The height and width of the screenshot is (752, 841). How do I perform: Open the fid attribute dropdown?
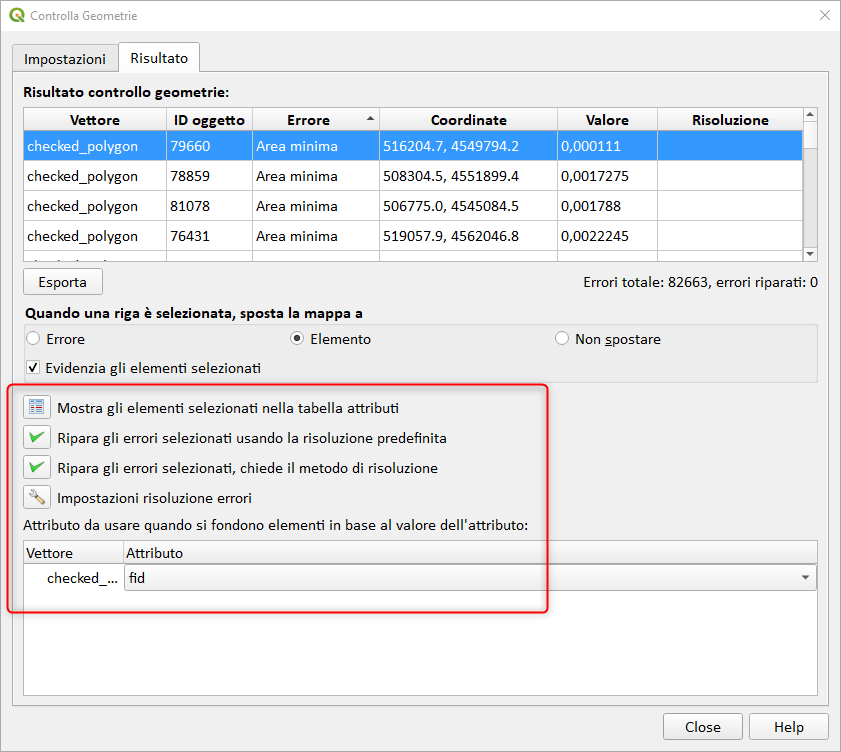[806, 578]
